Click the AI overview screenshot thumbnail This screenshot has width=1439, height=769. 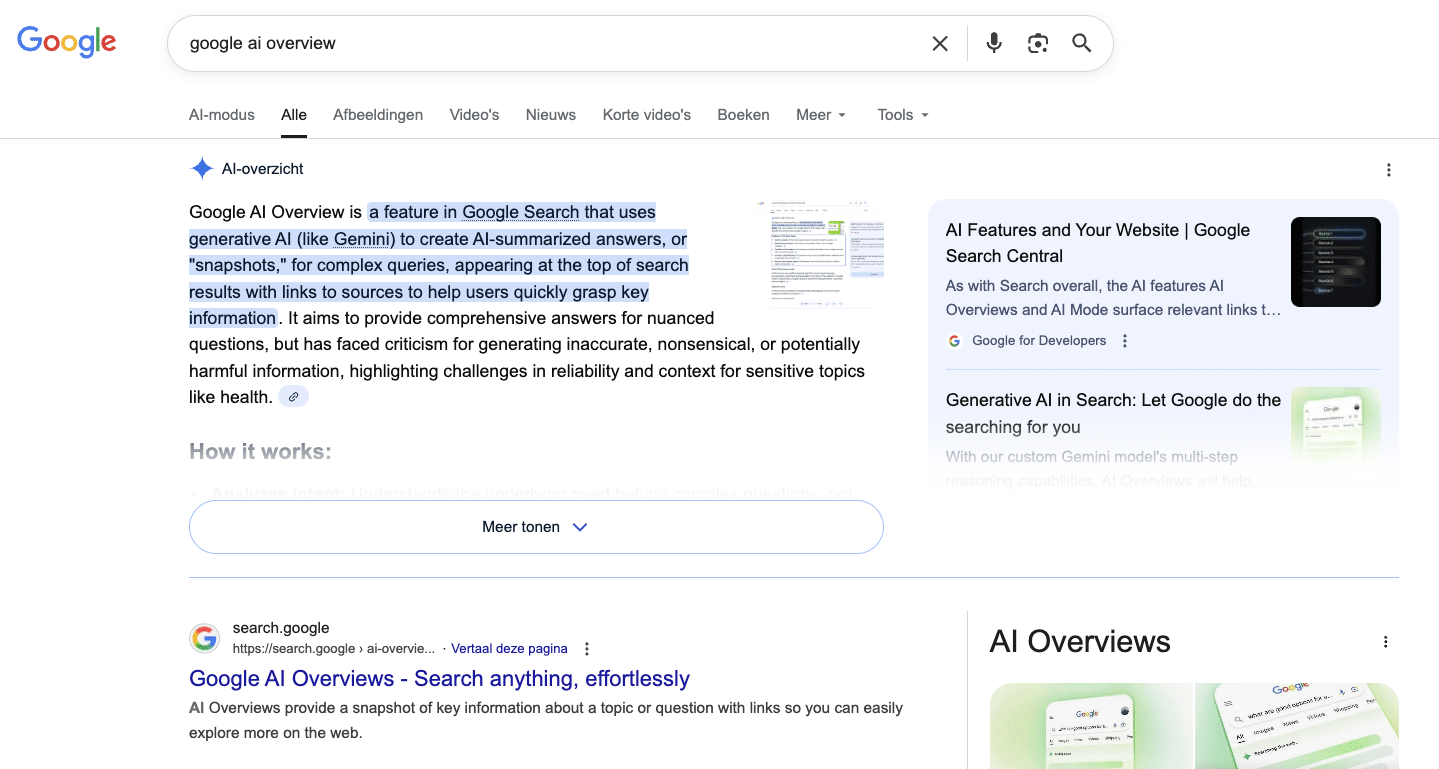click(820, 254)
